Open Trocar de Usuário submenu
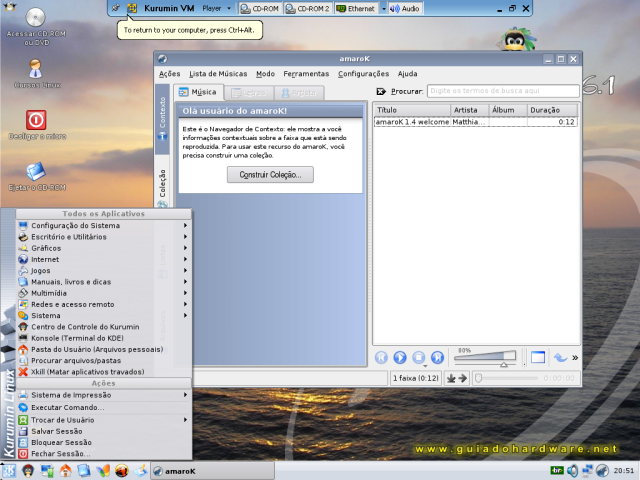This screenshot has height=480, width=640. 104,420
